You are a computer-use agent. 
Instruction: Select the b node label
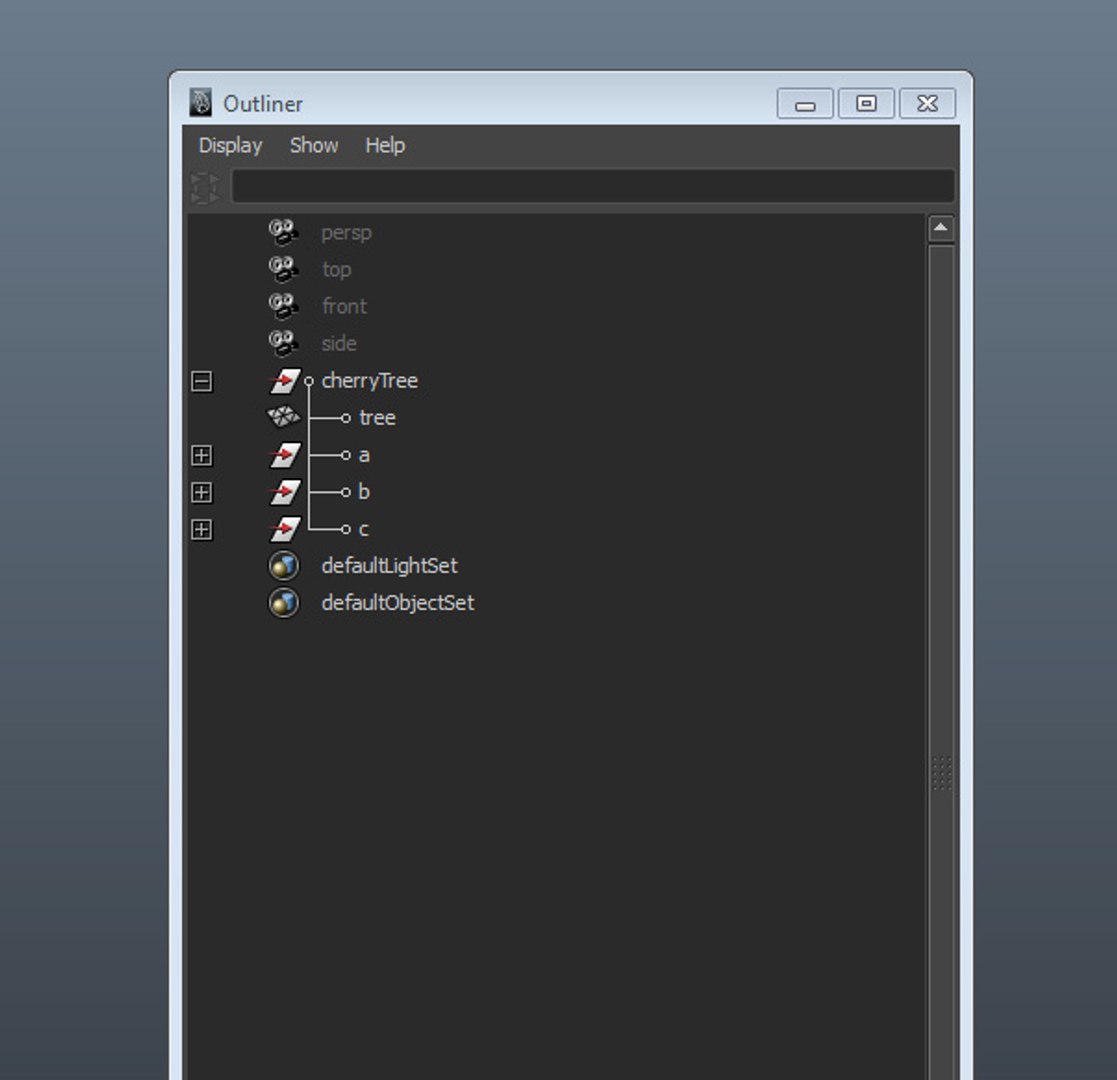[364, 492]
